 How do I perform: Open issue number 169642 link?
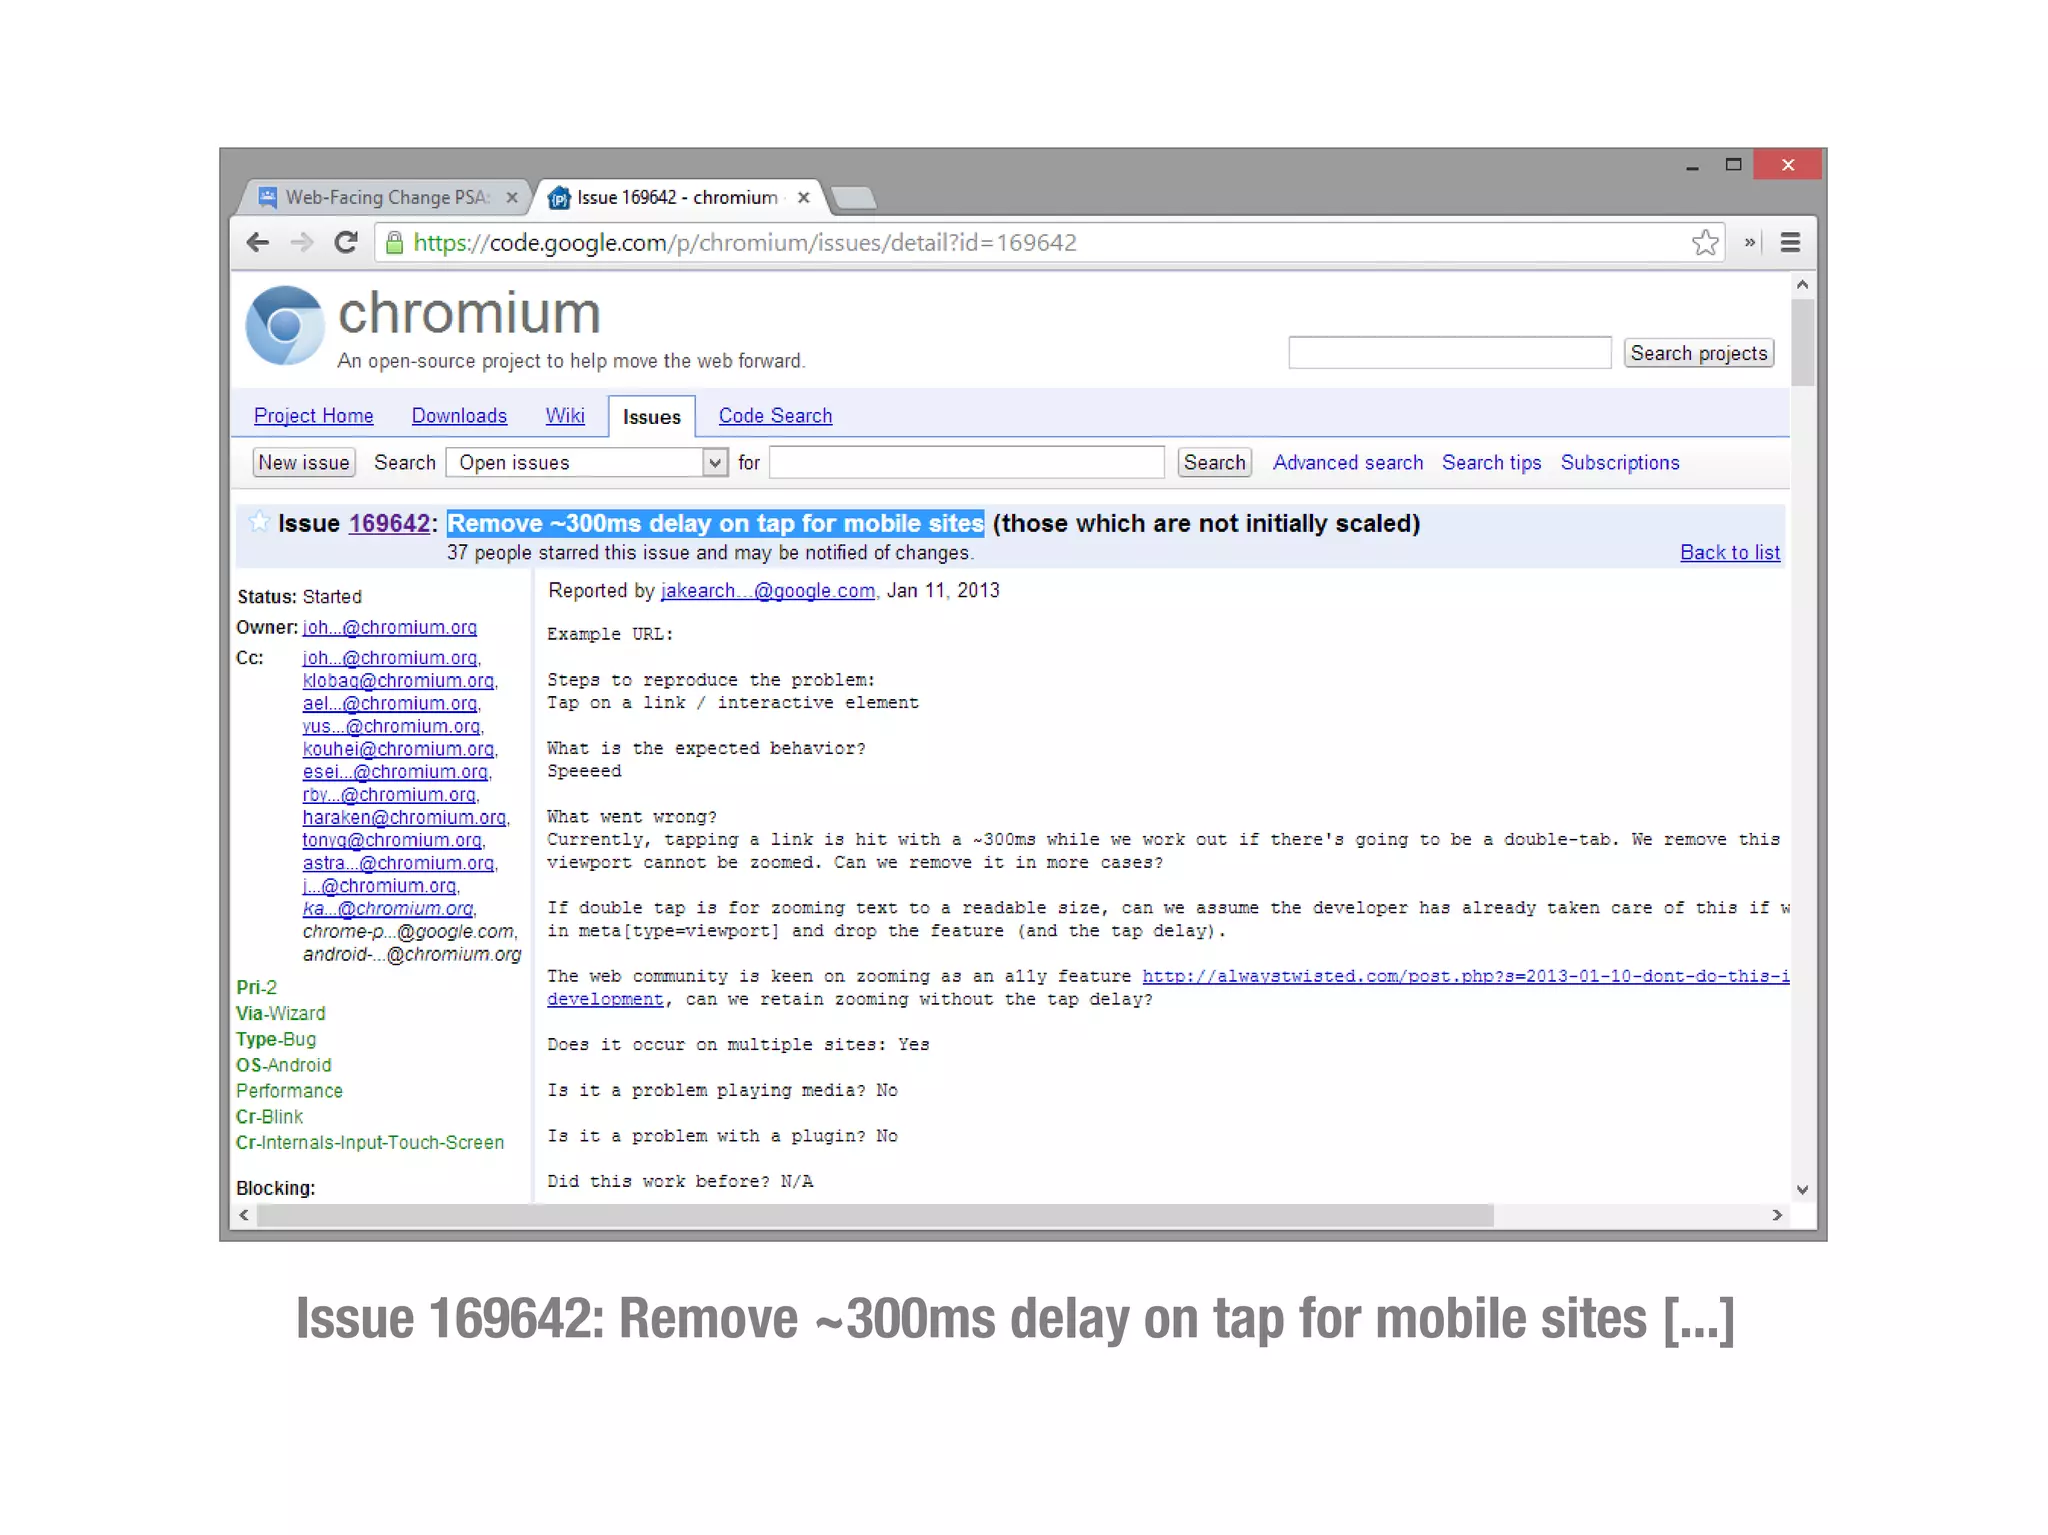point(389,523)
